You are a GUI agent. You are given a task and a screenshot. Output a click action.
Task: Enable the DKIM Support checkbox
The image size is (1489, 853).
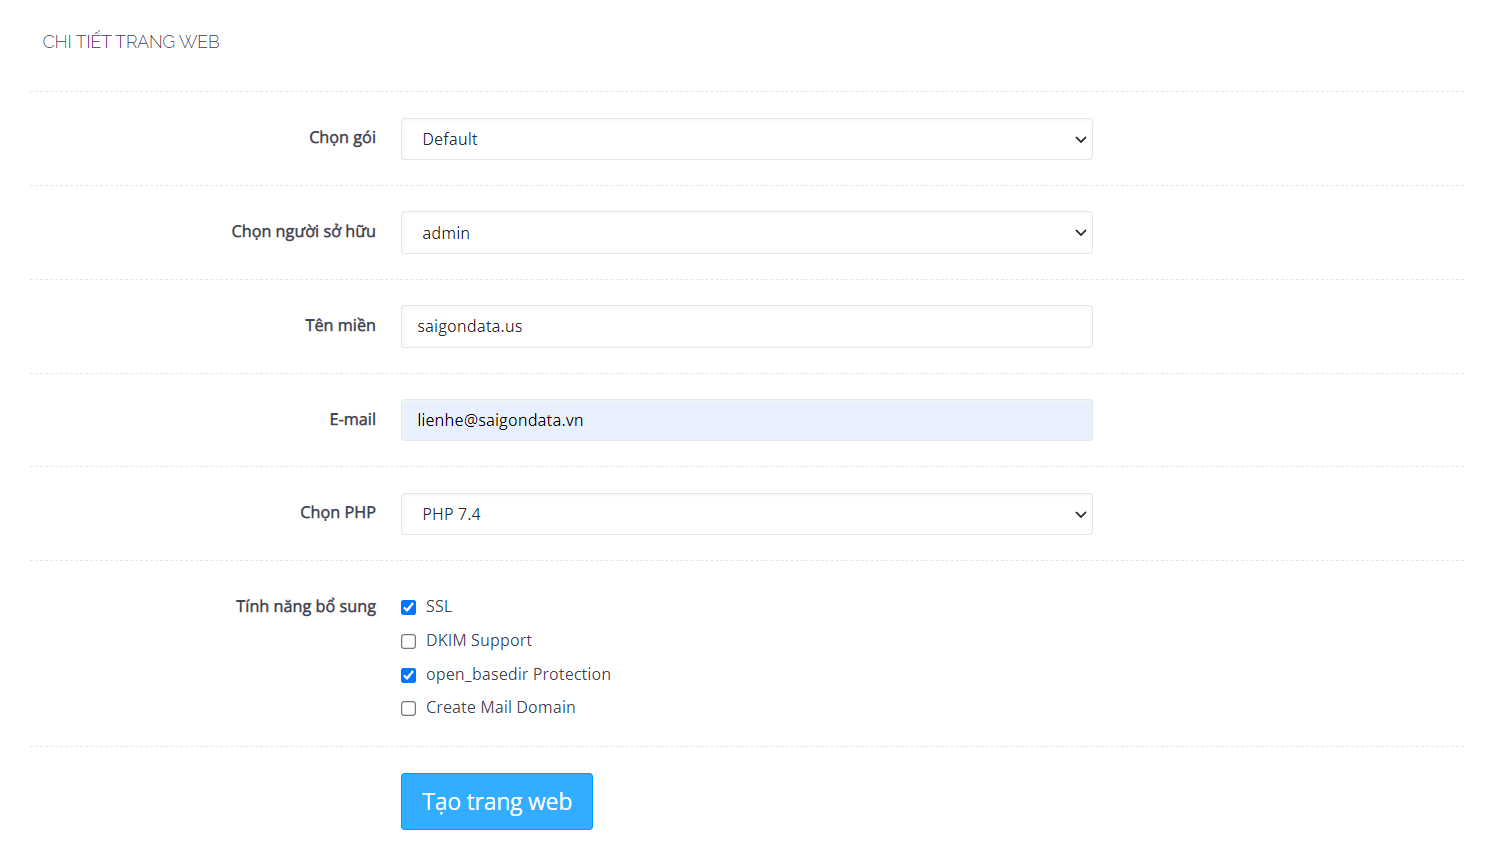point(408,641)
